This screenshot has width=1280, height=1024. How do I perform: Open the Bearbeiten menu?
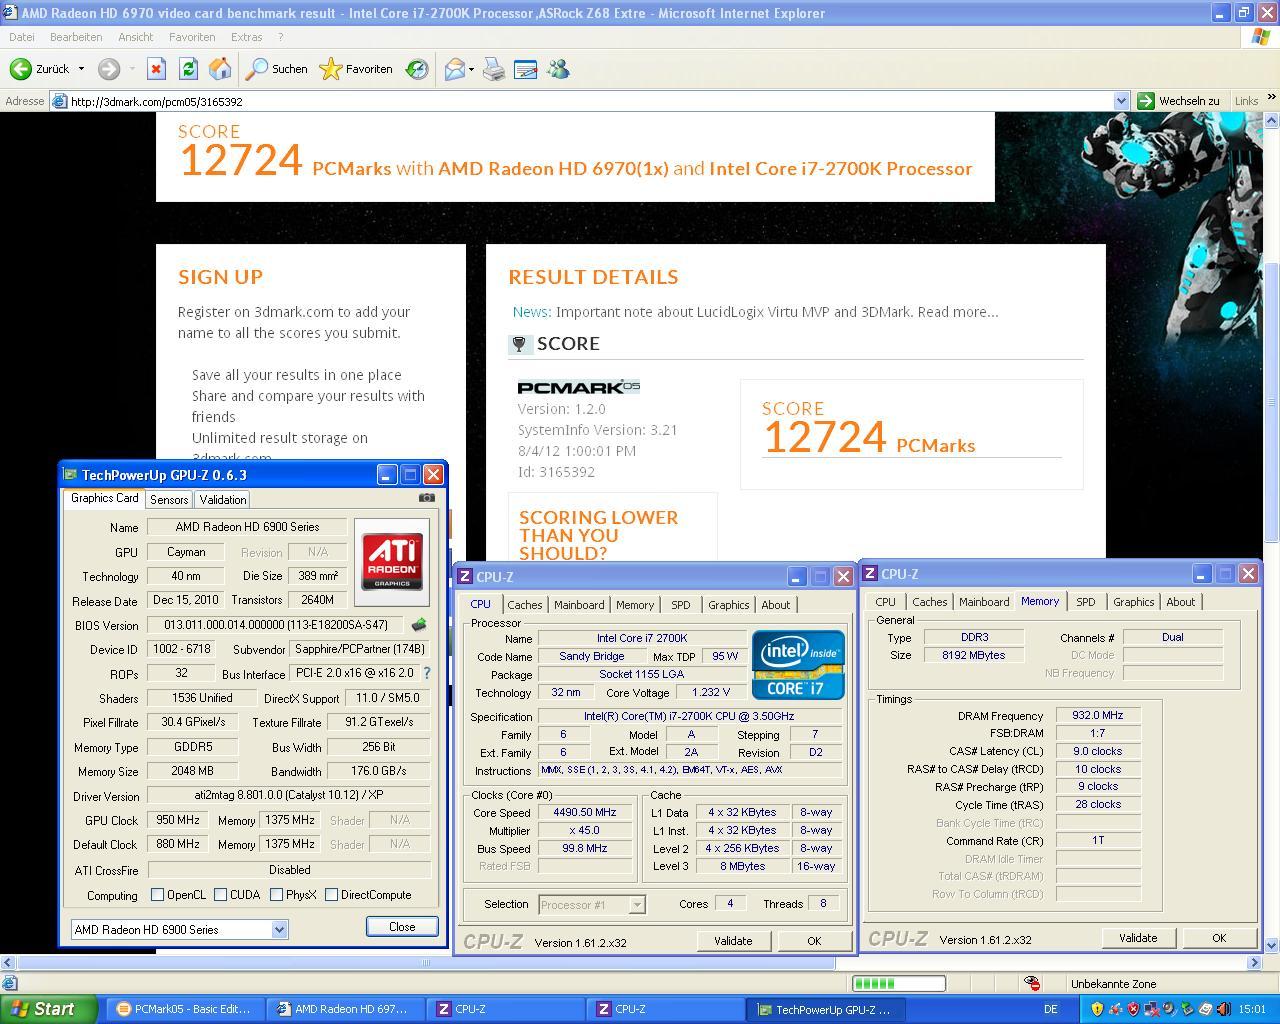76,37
